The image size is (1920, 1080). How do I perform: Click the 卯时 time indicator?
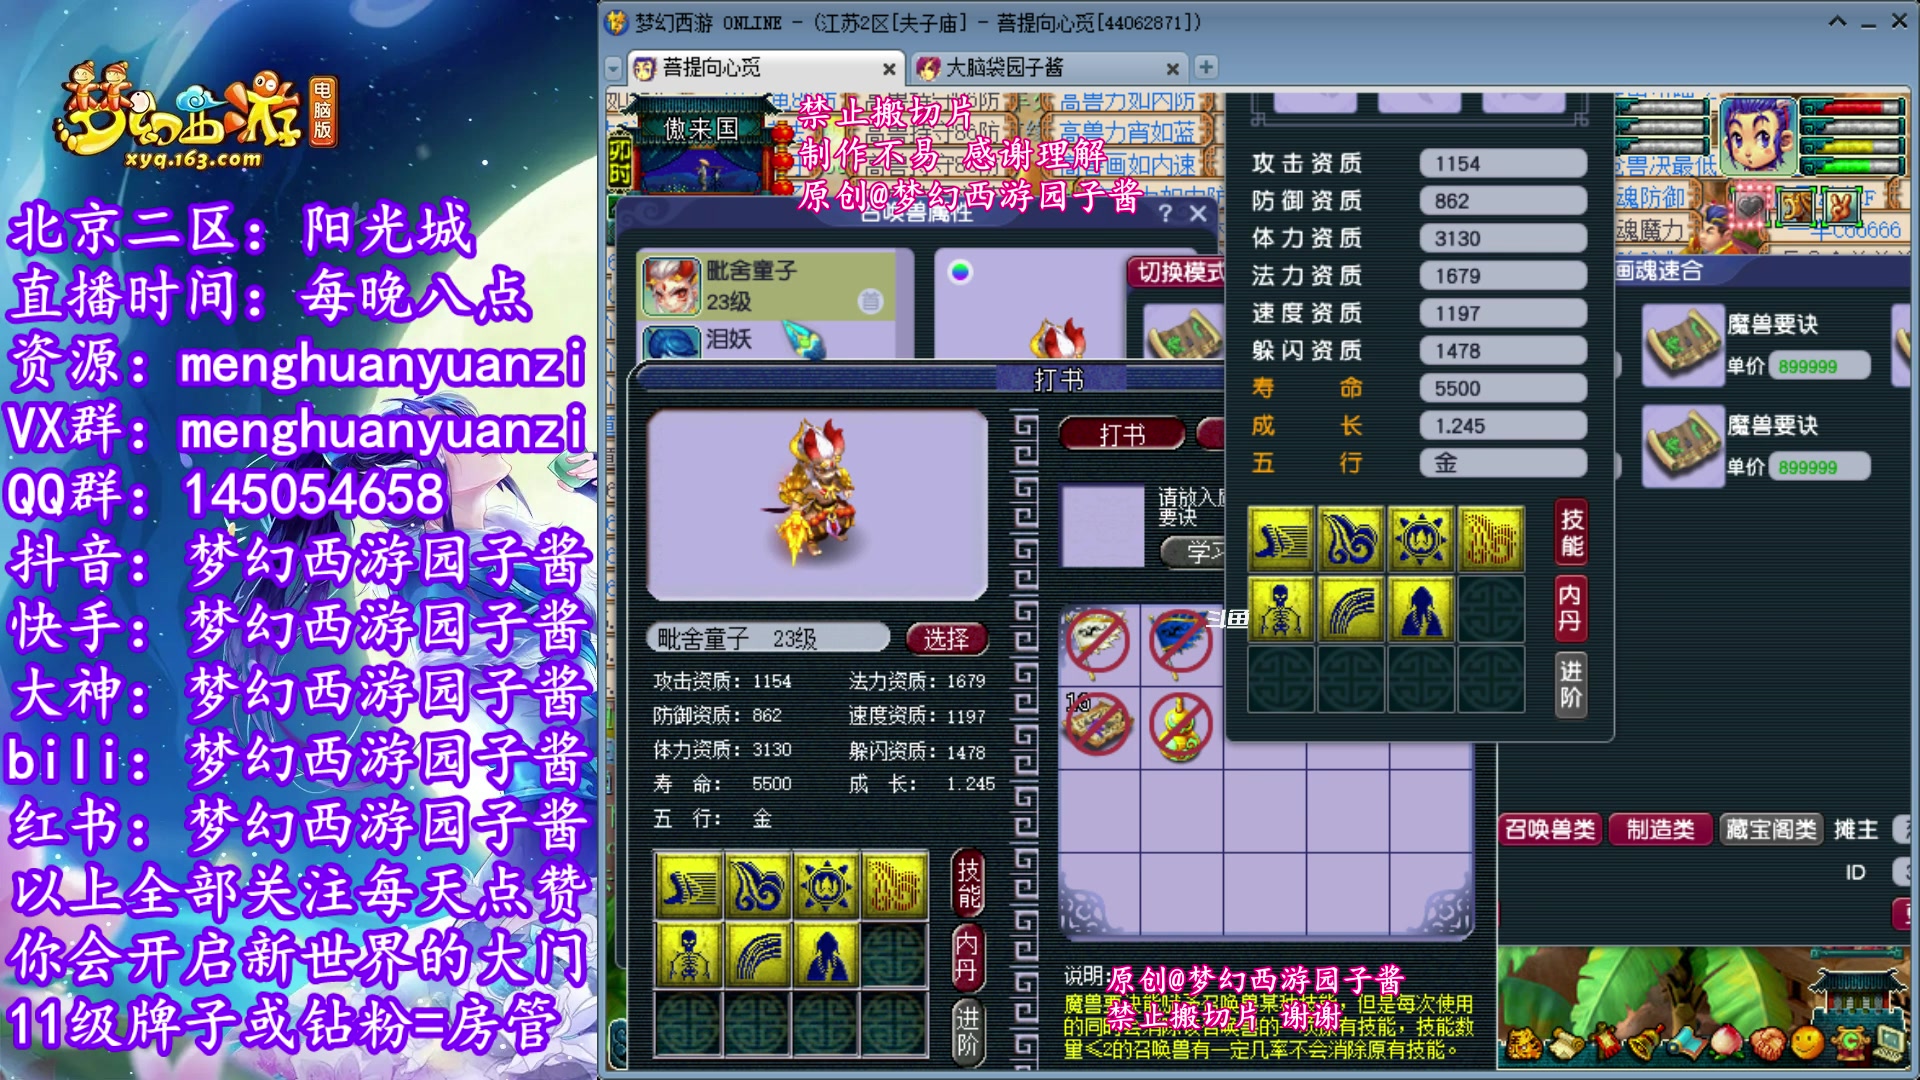pyautogui.click(x=620, y=160)
